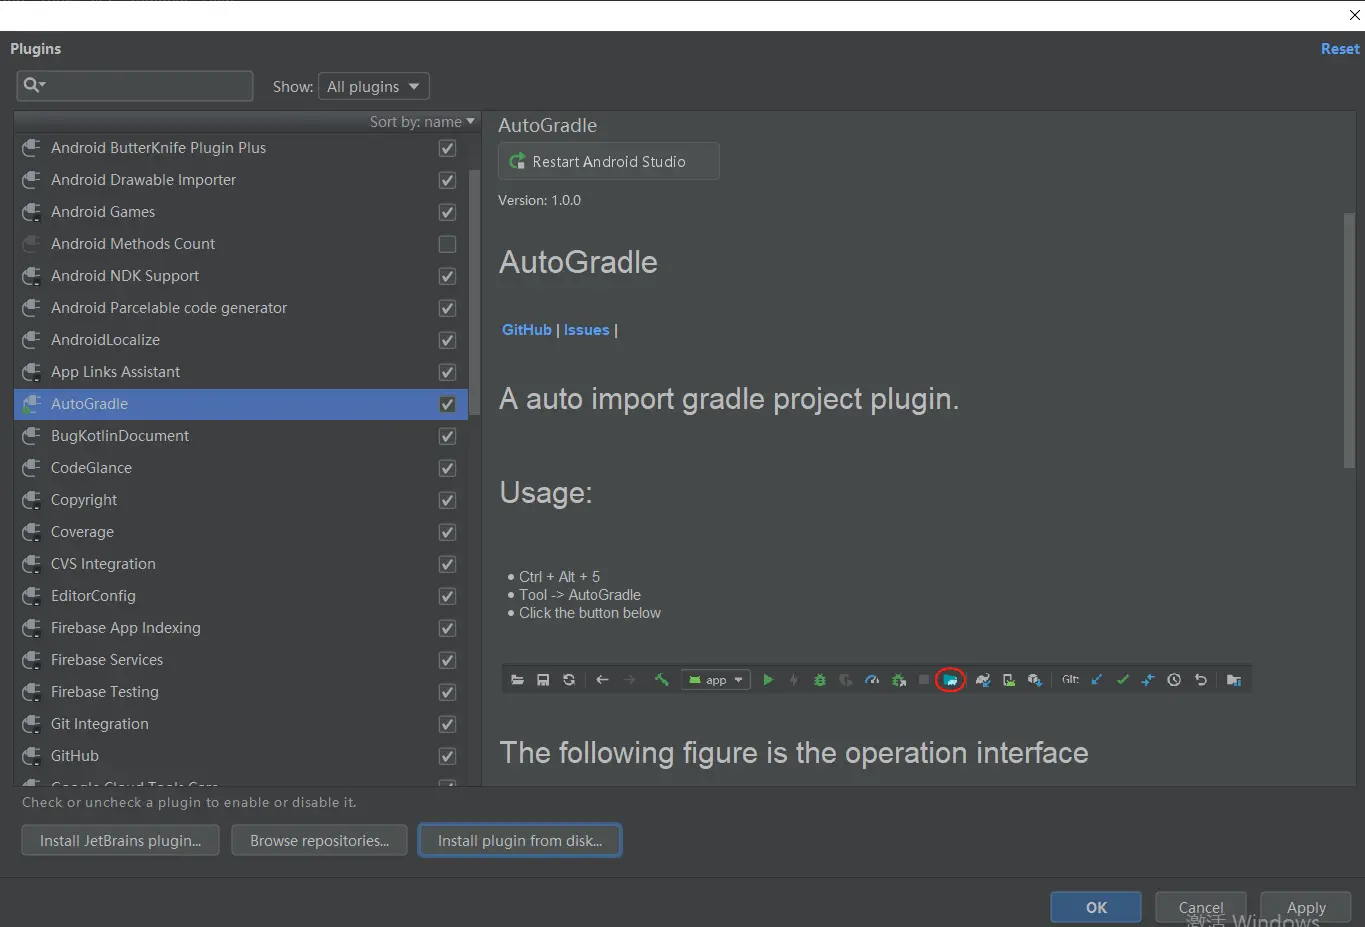The image size is (1365, 927).
Task: Uncheck the App Links Assistant checkbox
Action: [447, 372]
